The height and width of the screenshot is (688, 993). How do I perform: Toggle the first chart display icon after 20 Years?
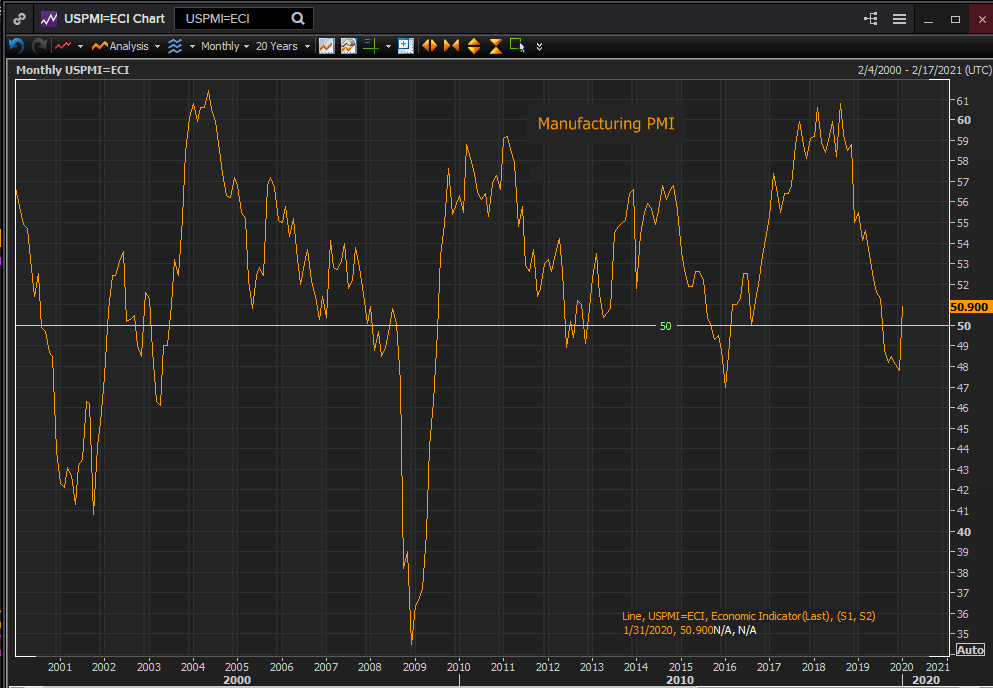tap(326, 46)
